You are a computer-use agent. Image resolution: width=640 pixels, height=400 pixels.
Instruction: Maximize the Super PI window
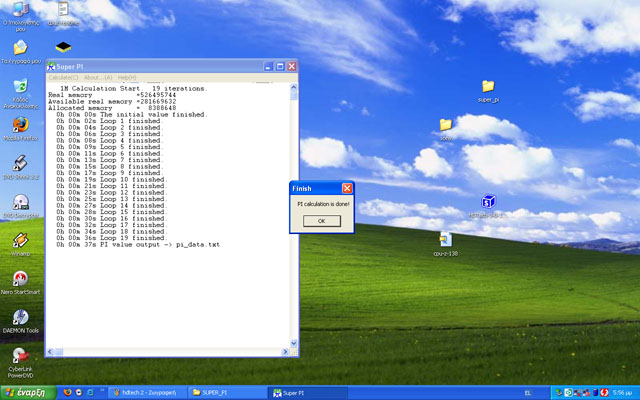point(280,67)
